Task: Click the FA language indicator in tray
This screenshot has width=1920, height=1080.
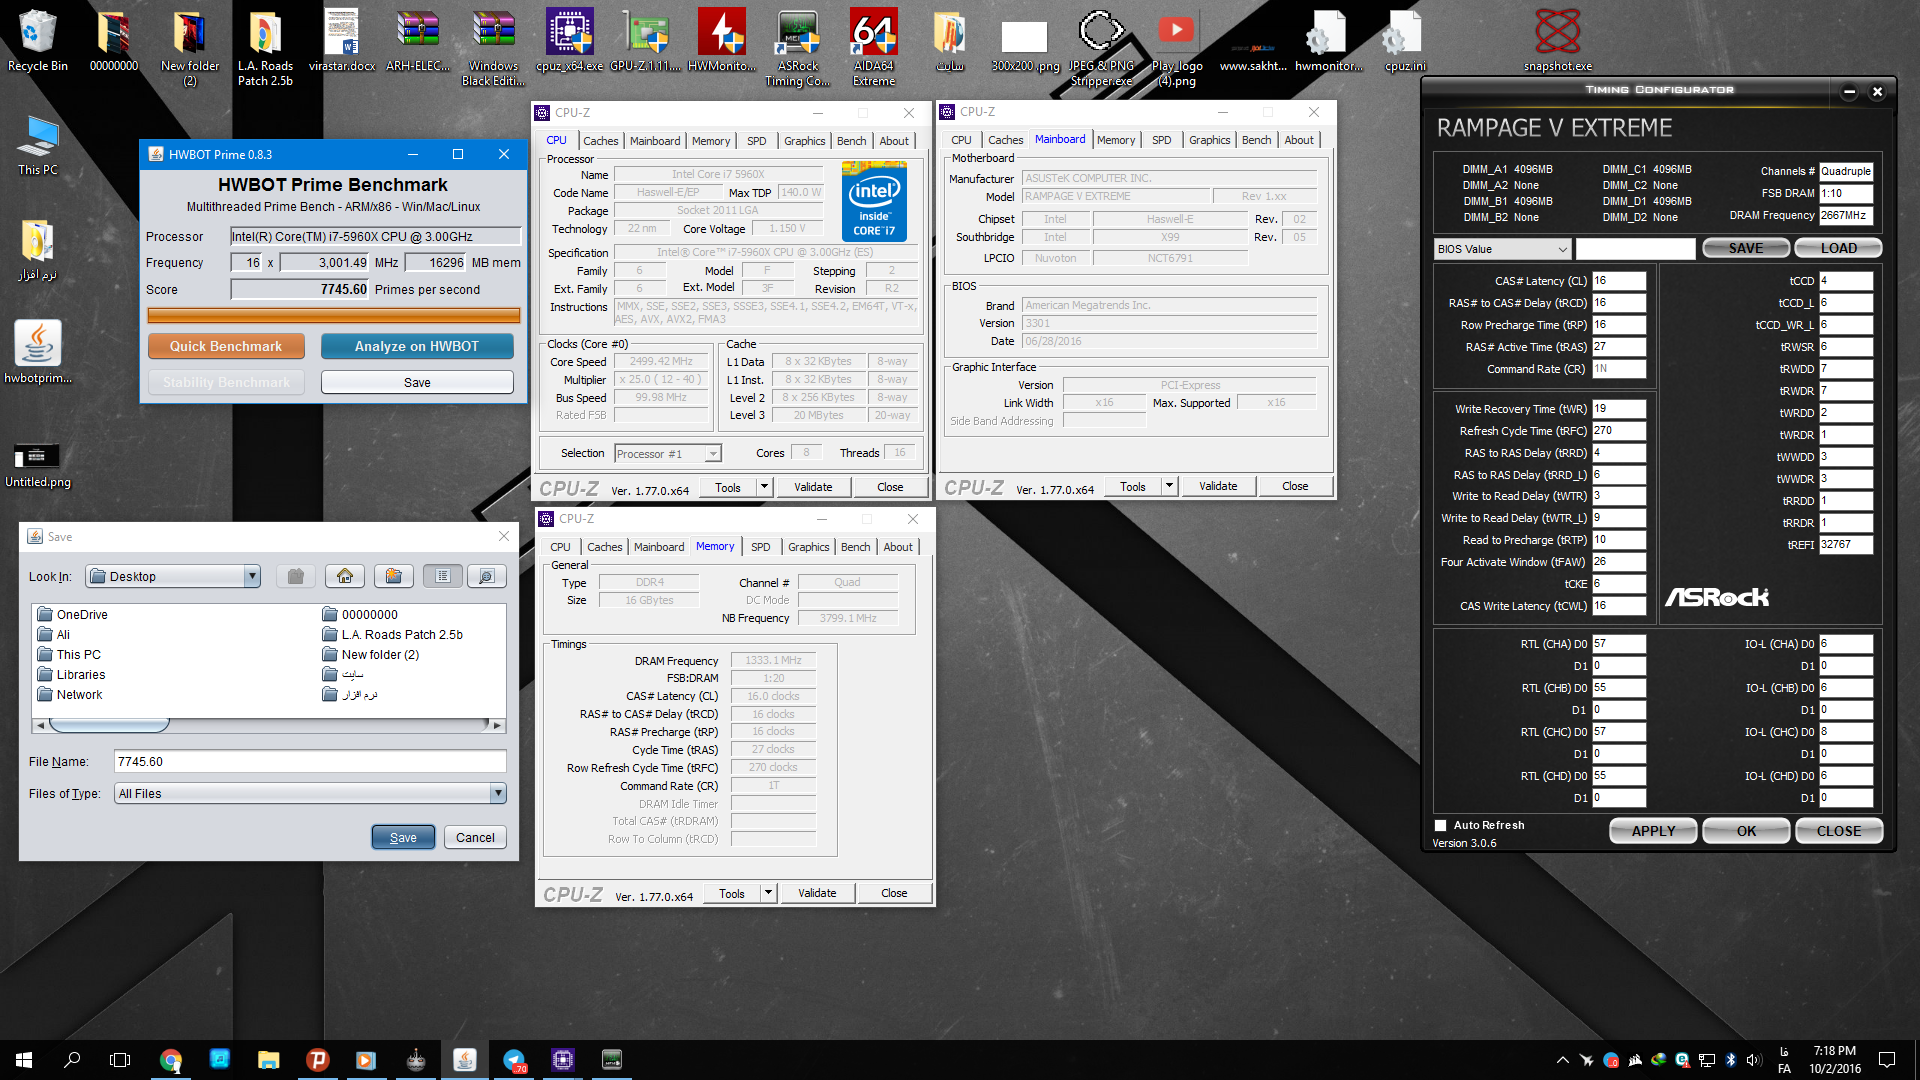Action: pyautogui.click(x=1784, y=1069)
